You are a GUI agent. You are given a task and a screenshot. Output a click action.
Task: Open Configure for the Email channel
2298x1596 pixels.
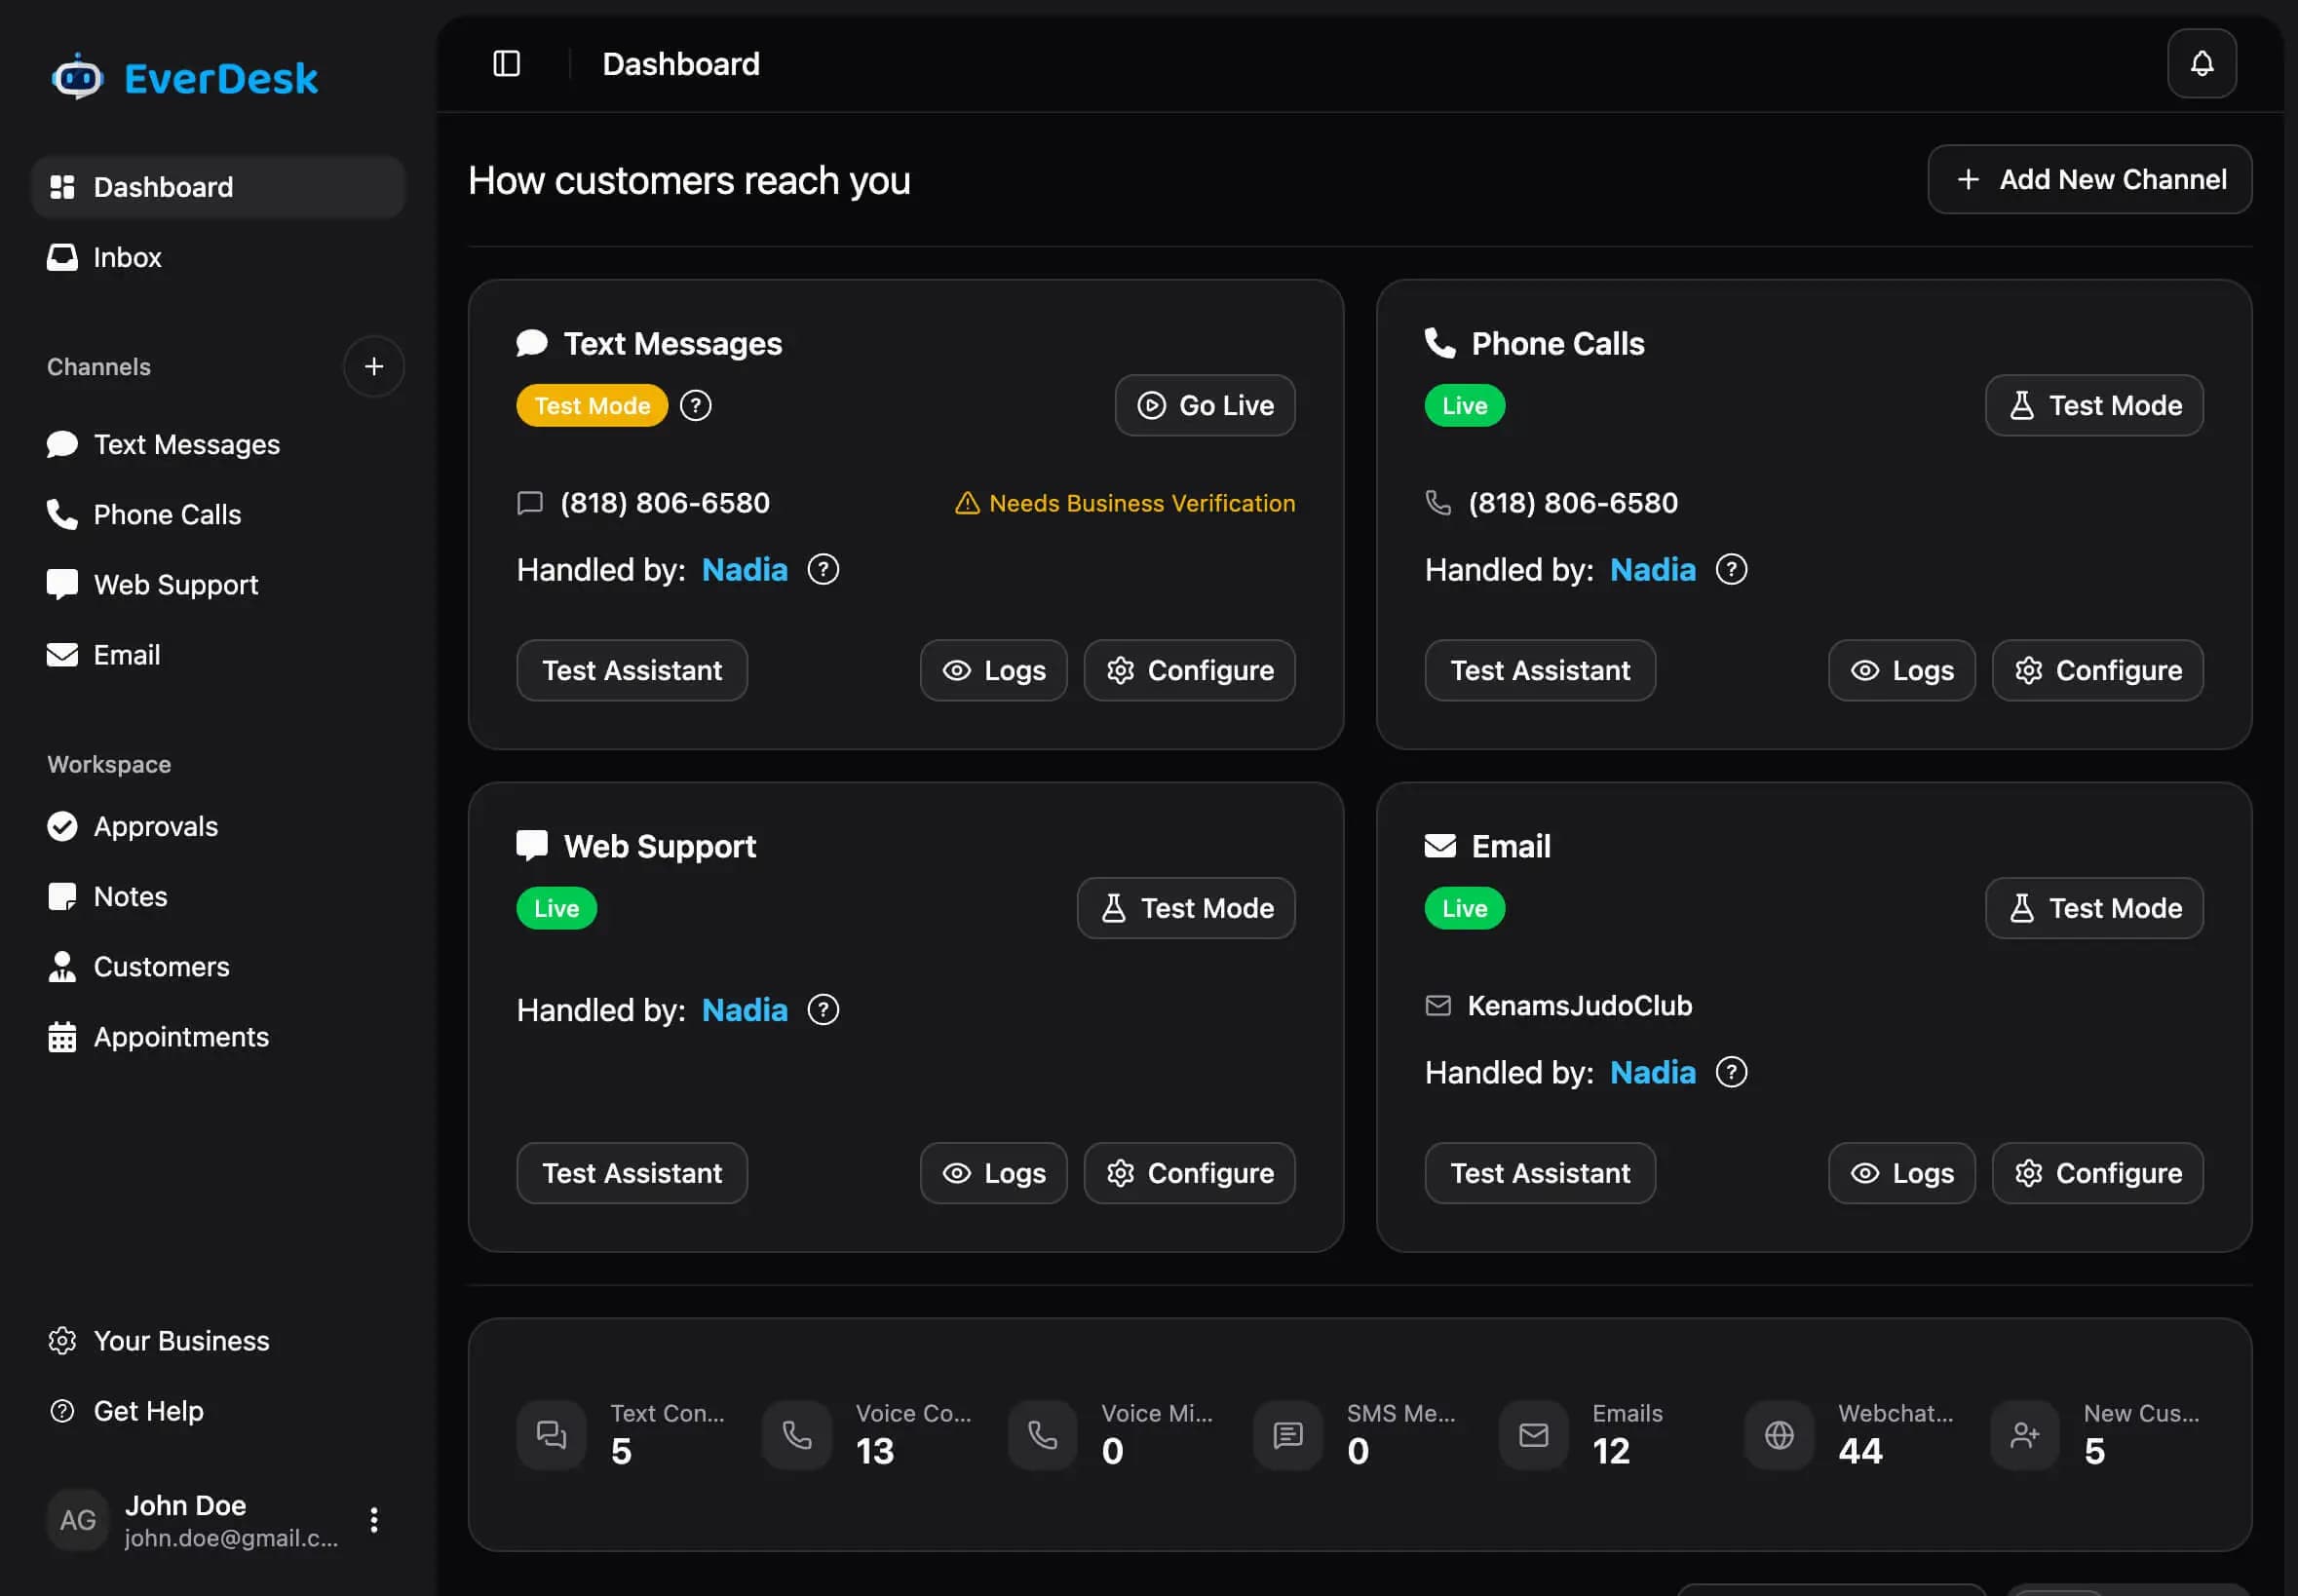pyautogui.click(x=2098, y=1173)
